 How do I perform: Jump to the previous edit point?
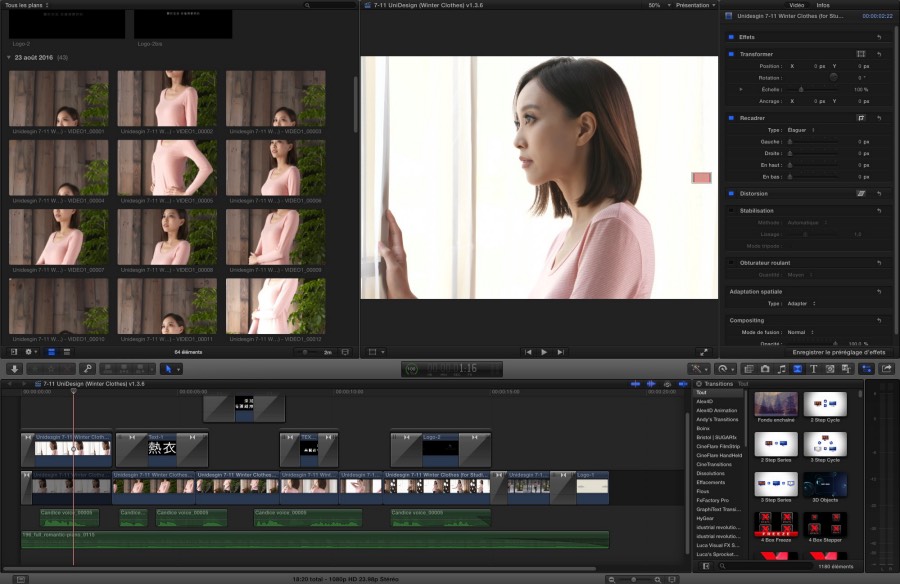528,352
